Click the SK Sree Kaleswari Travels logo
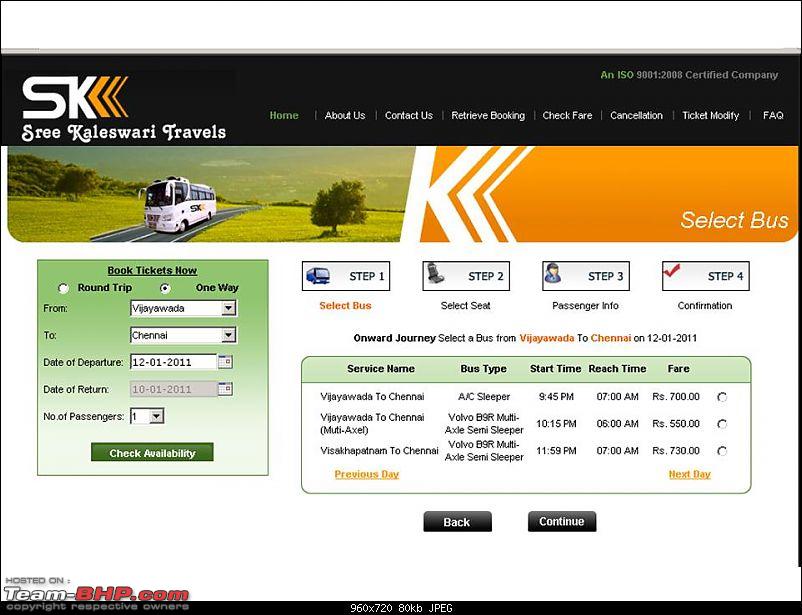The image size is (802, 615). [124, 108]
